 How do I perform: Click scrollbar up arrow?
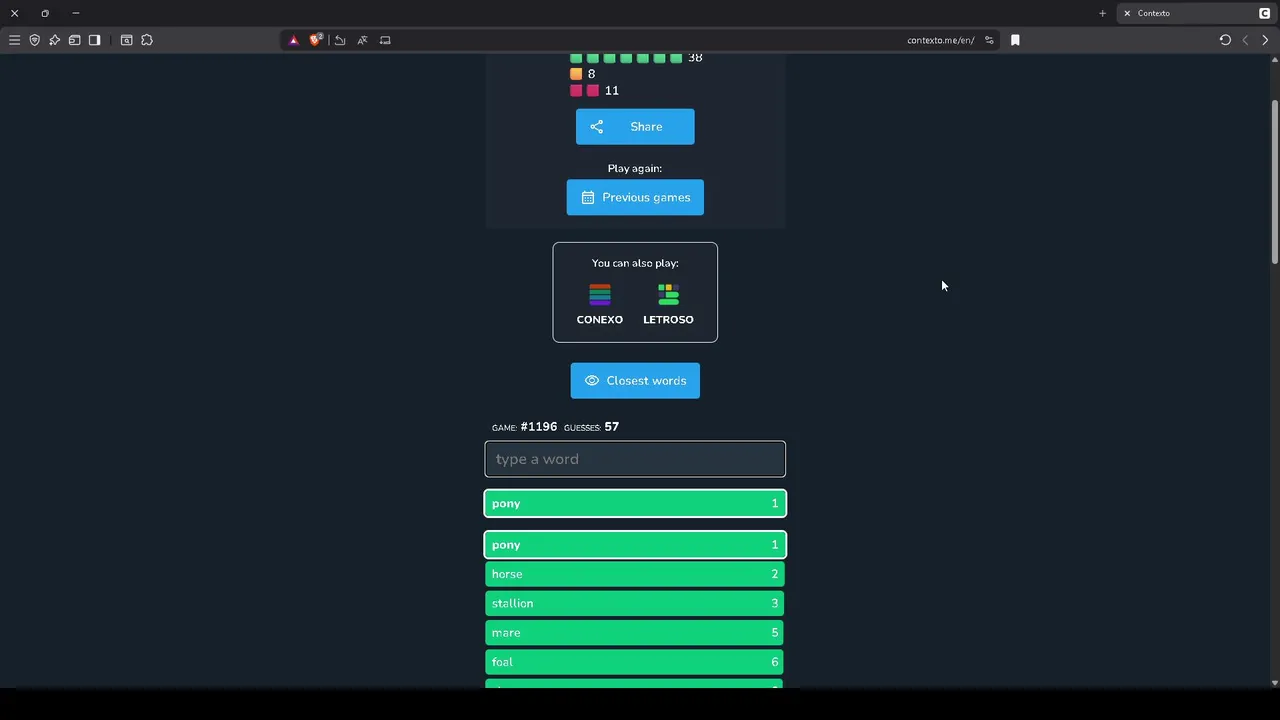click(x=1274, y=59)
